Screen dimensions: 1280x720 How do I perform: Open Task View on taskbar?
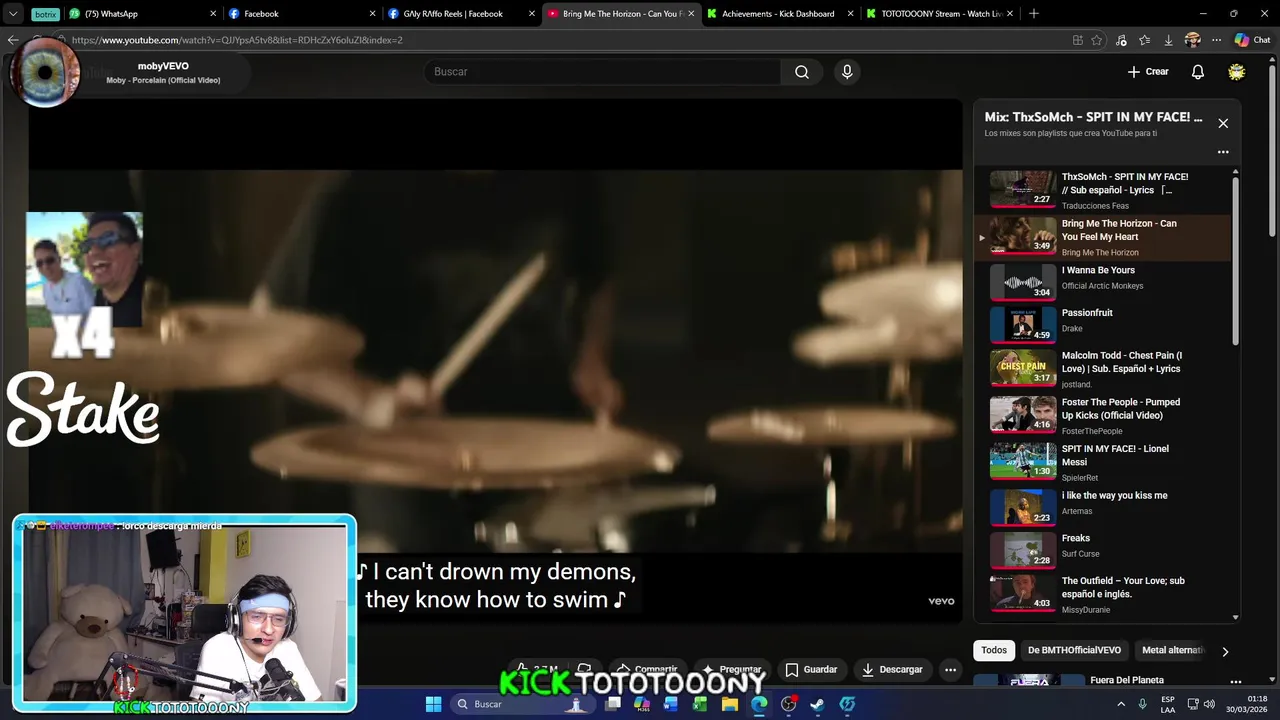[613, 704]
